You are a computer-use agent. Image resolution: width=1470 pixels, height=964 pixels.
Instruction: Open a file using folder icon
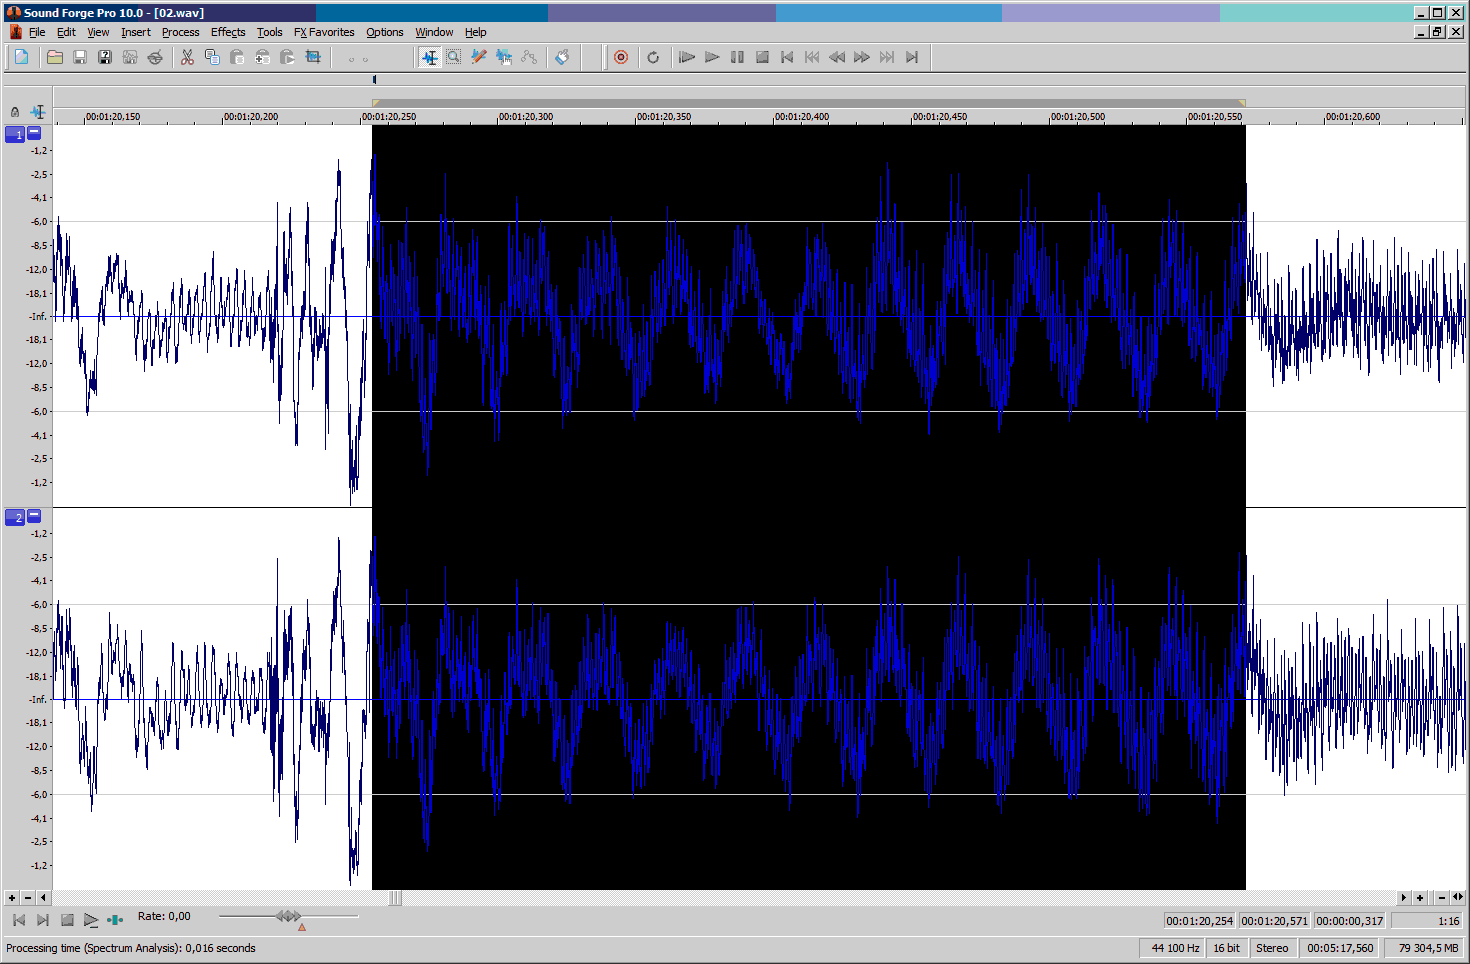pyautogui.click(x=55, y=57)
